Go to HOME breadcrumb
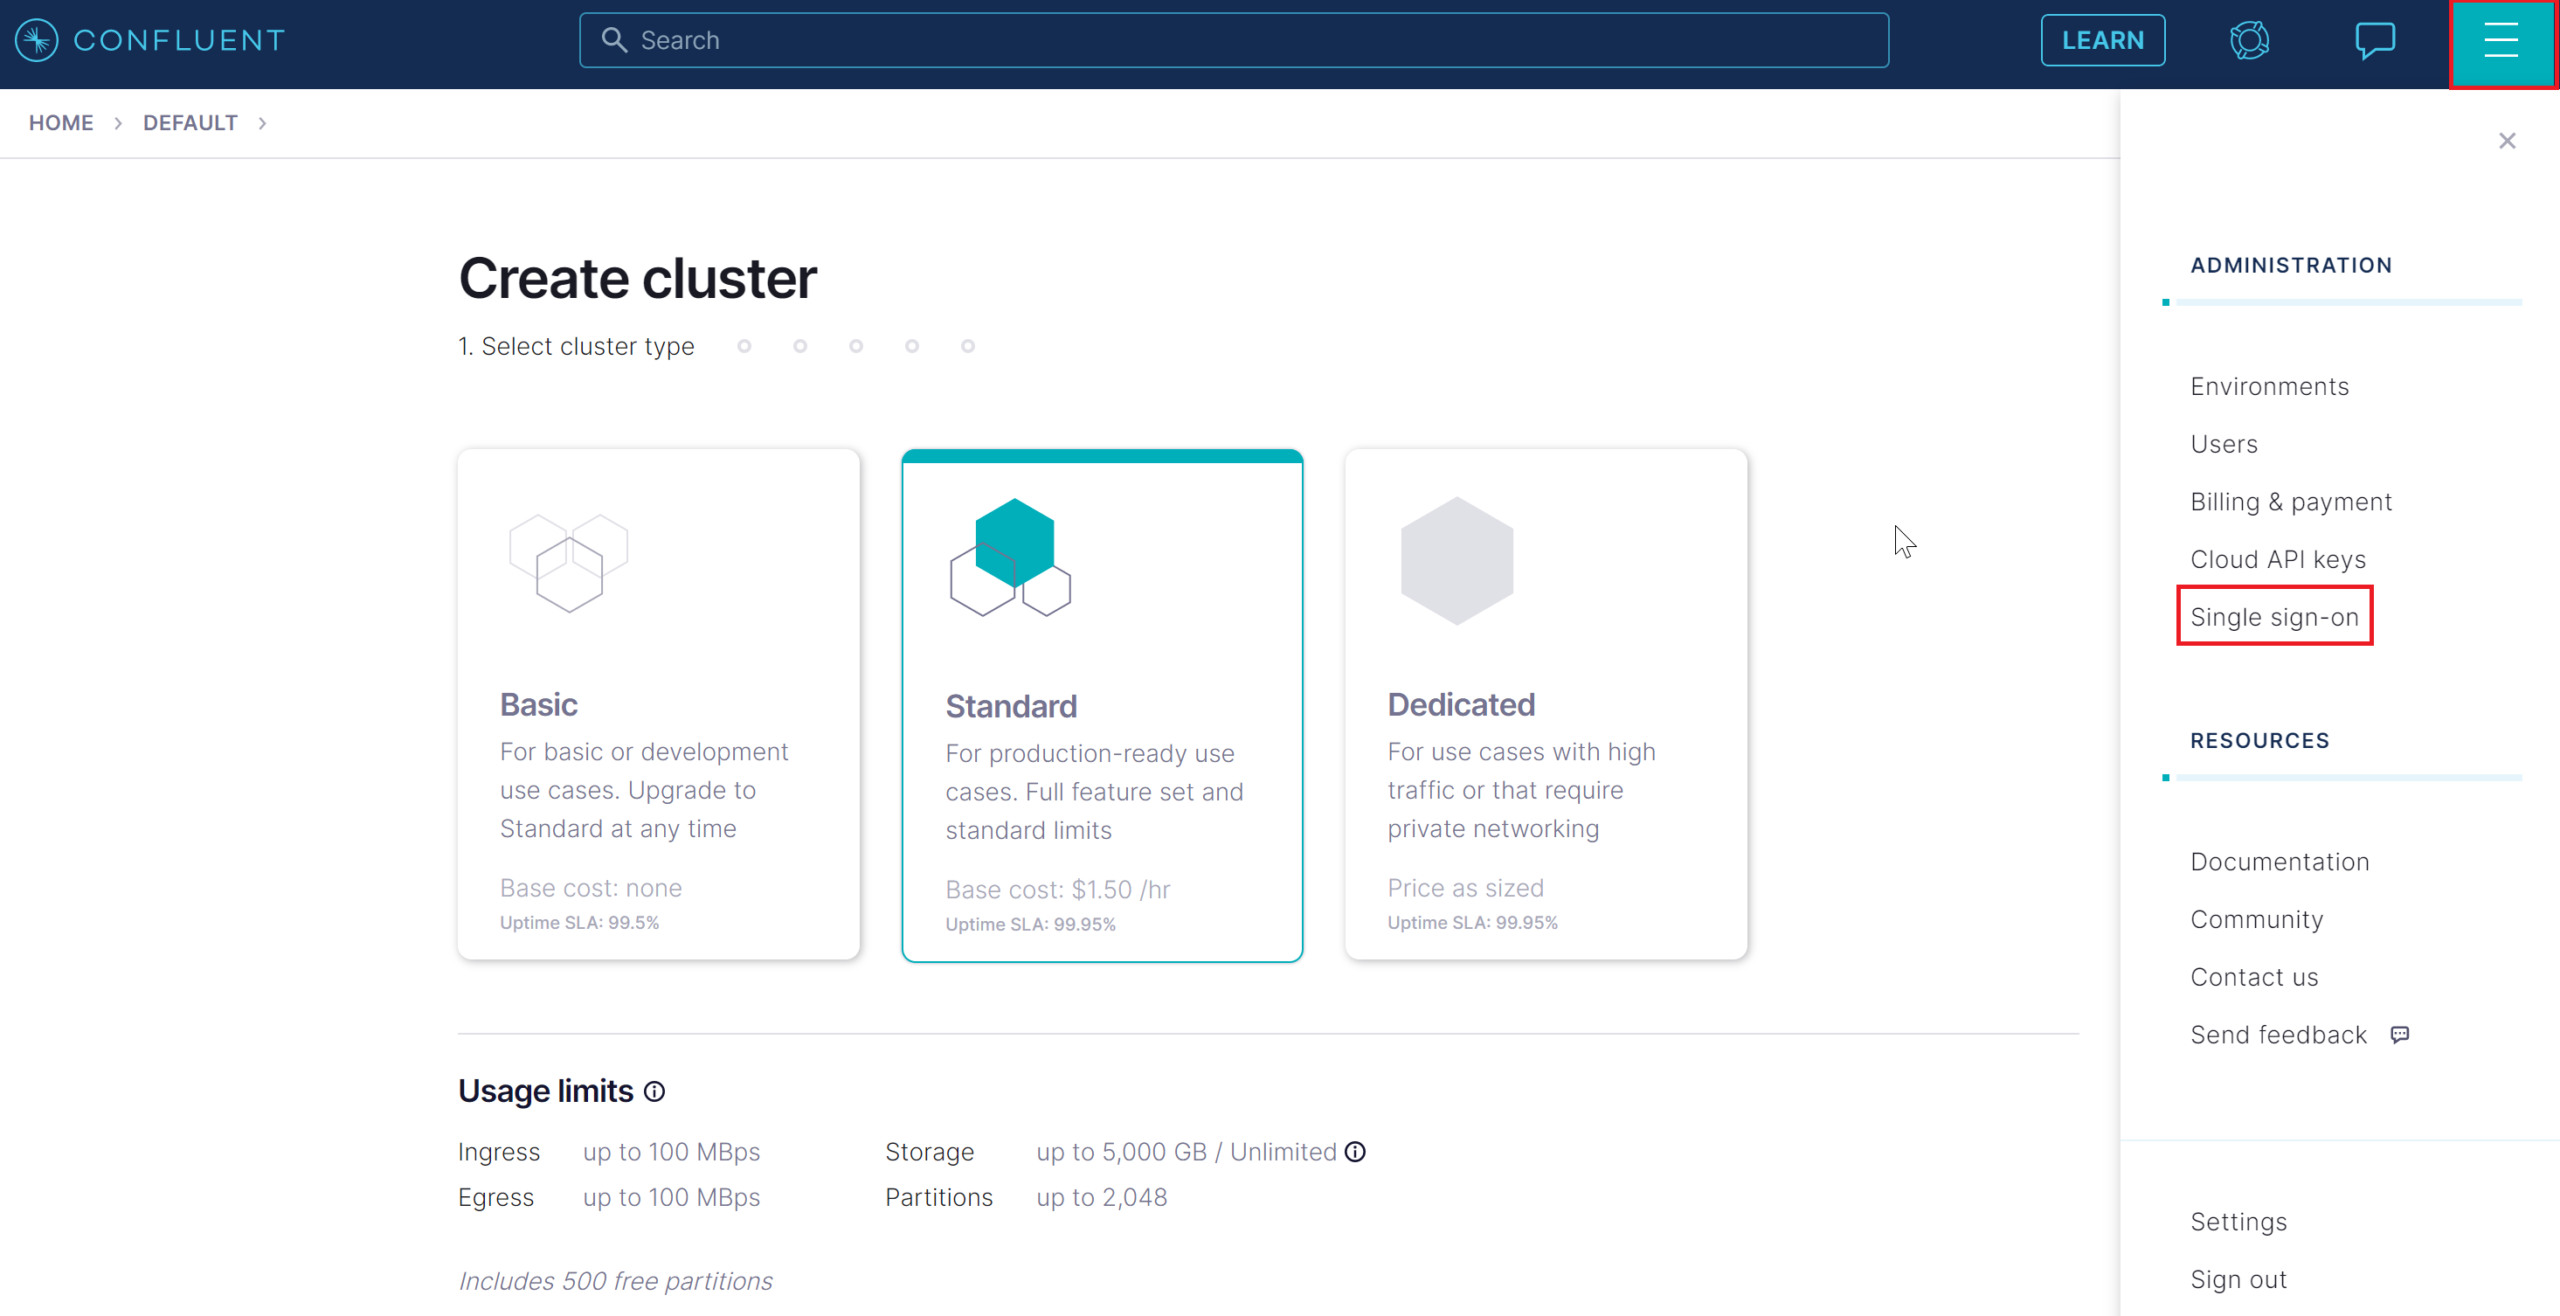Screen dimensions: 2560x1316 [60, 123]
